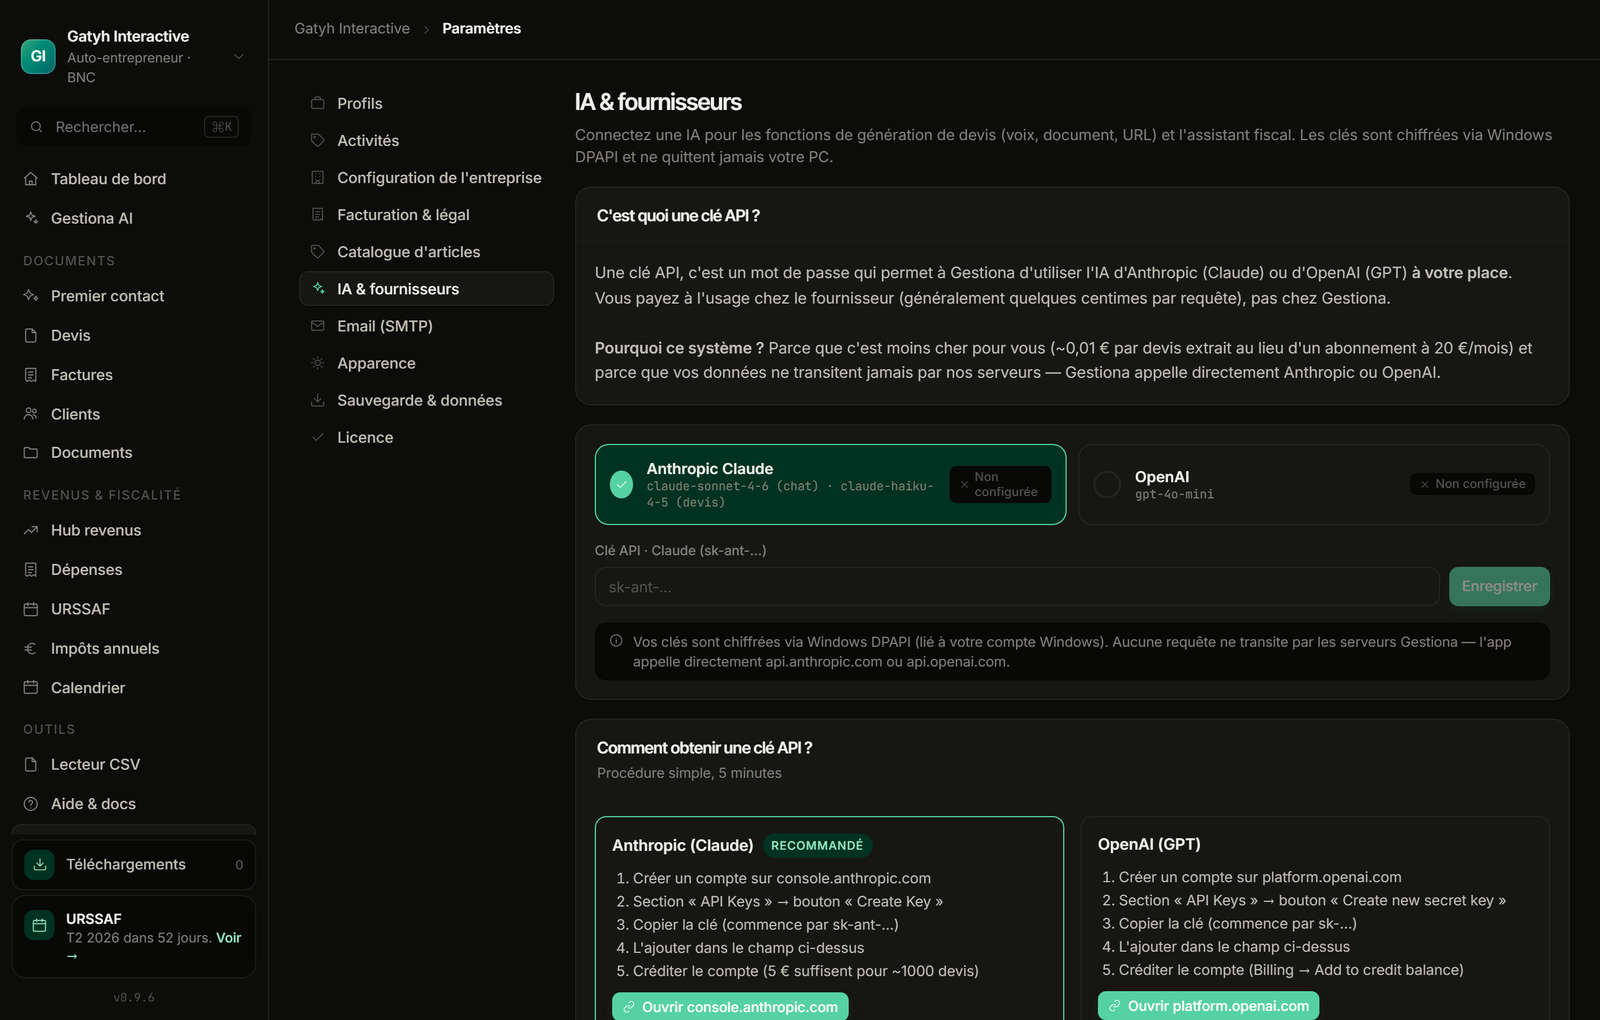Click the Aide & docs question icon
1600x1020 pixels.
(x=31, y=804)
